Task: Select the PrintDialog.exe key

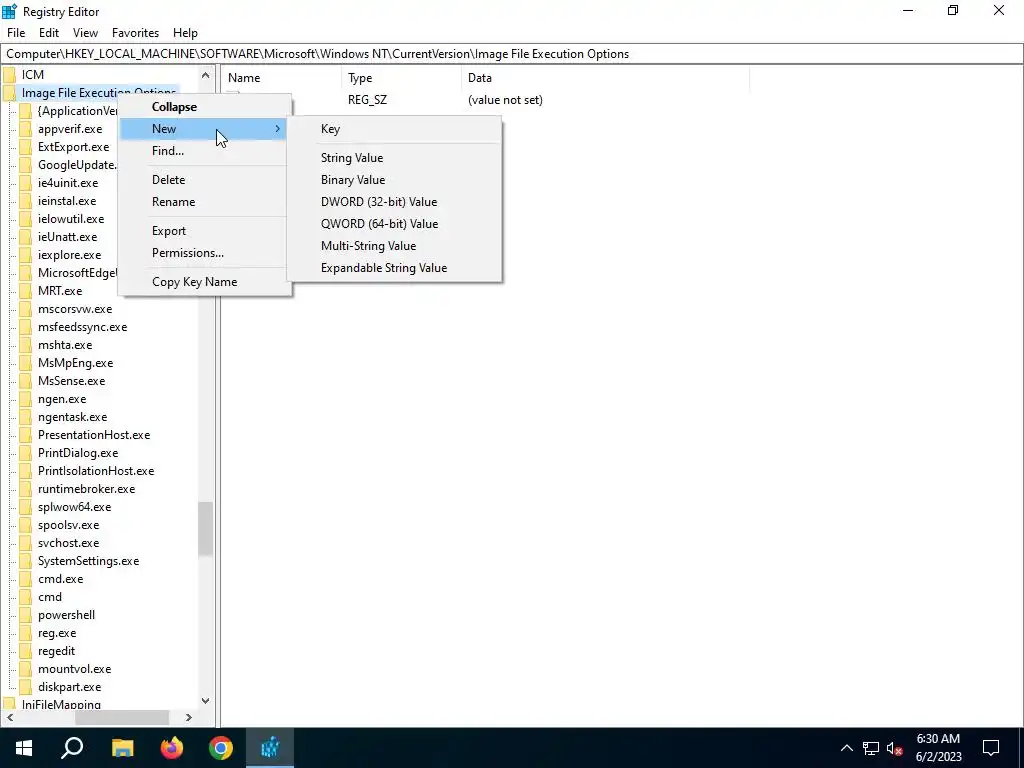Action: pyautogui.click(x=78, y=453)
